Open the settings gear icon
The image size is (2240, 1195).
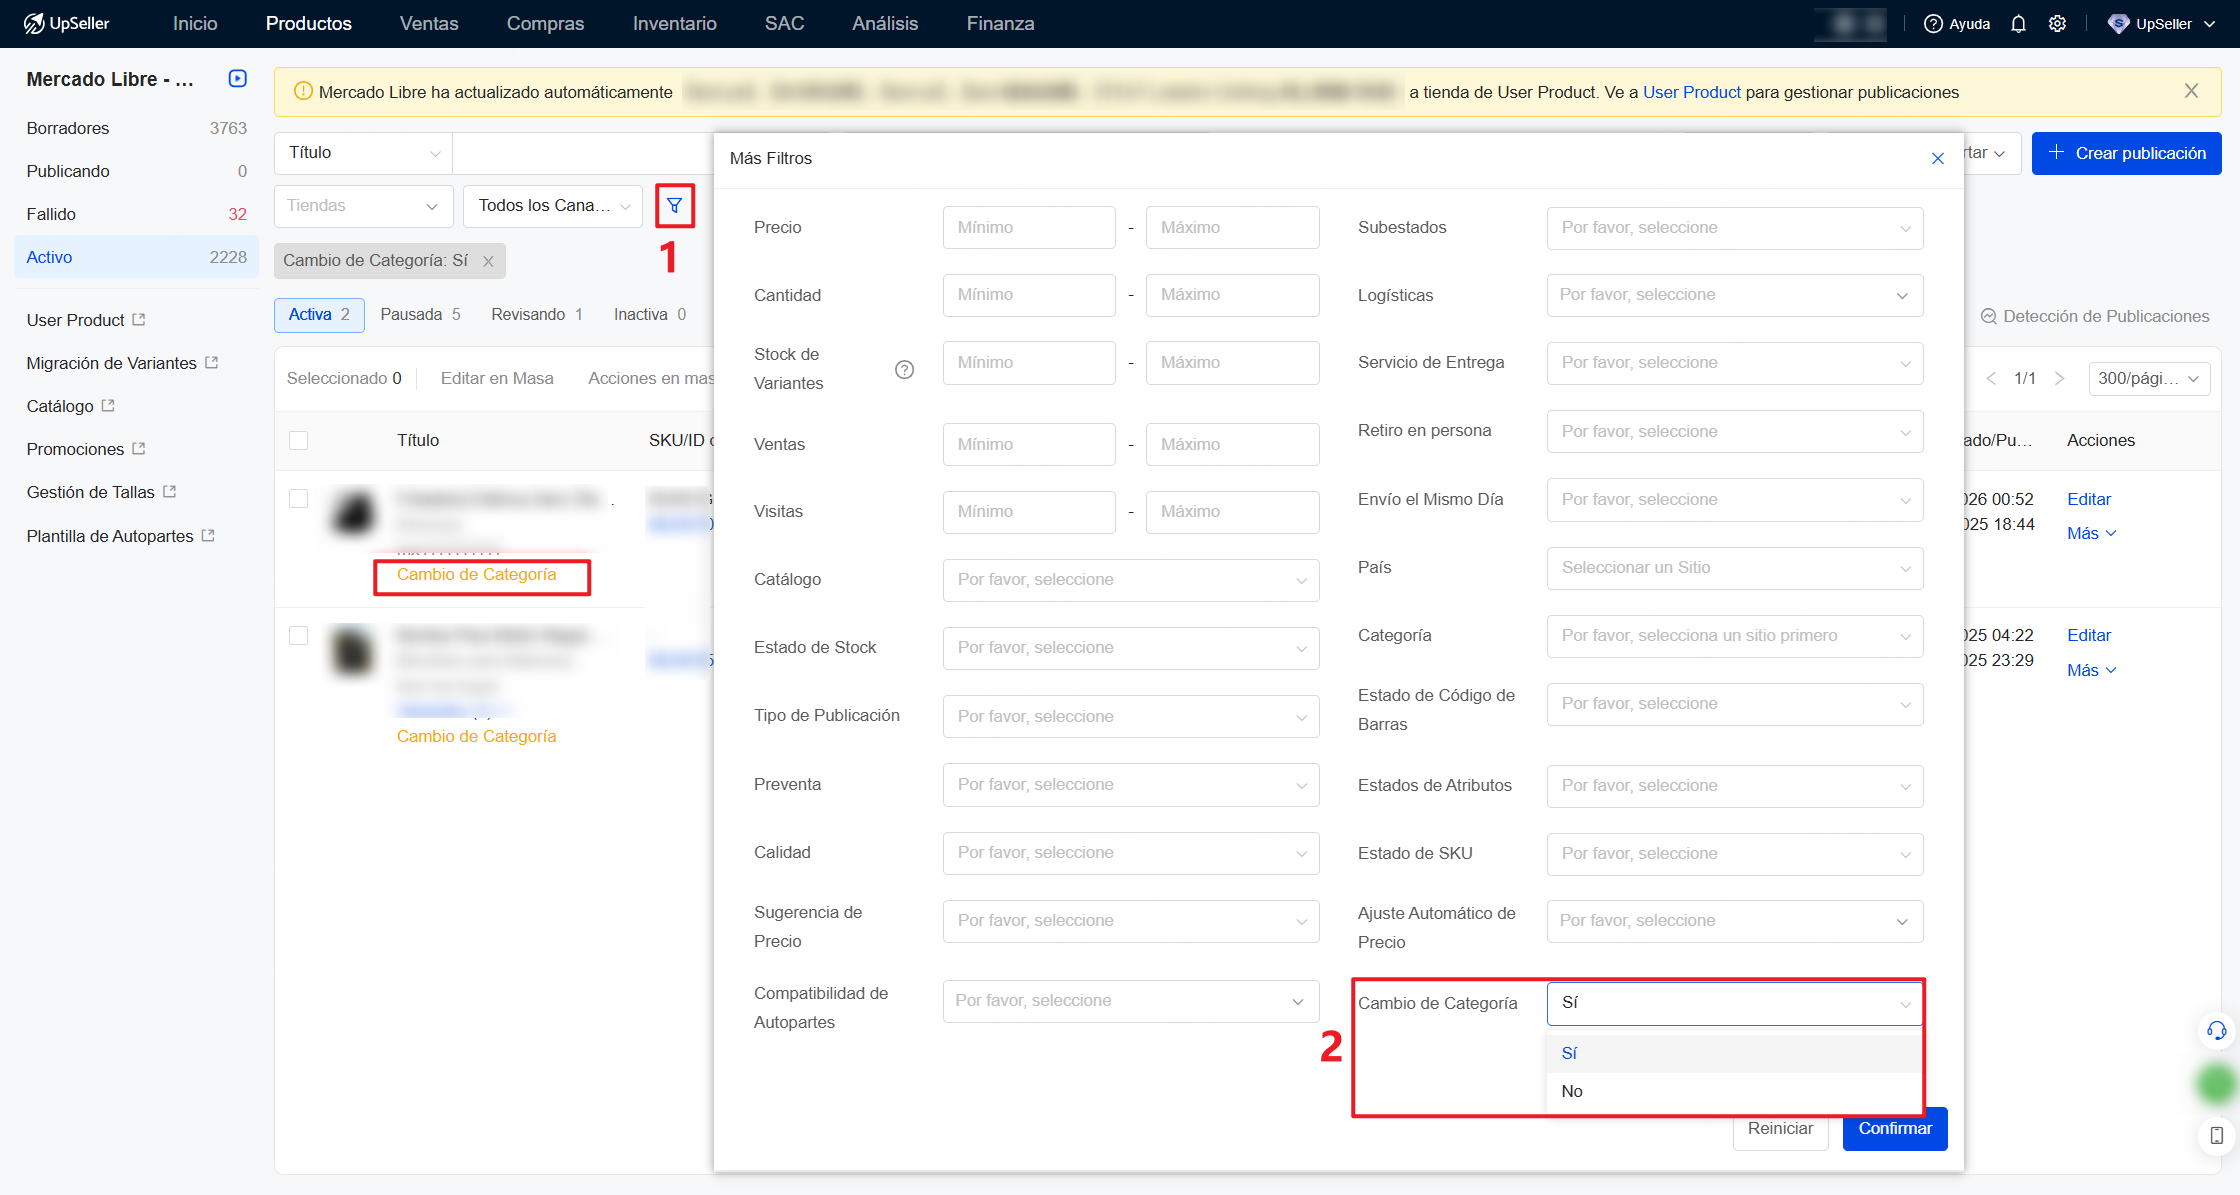[2057, 24]
